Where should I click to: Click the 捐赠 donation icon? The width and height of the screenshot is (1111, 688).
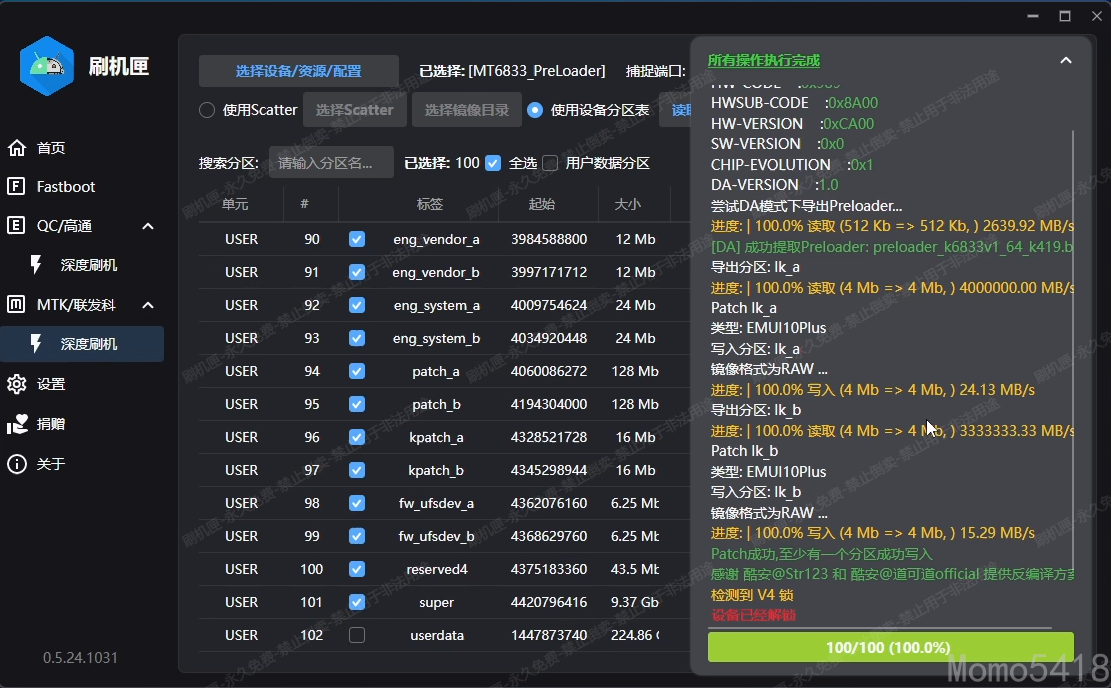coord(17,424)
